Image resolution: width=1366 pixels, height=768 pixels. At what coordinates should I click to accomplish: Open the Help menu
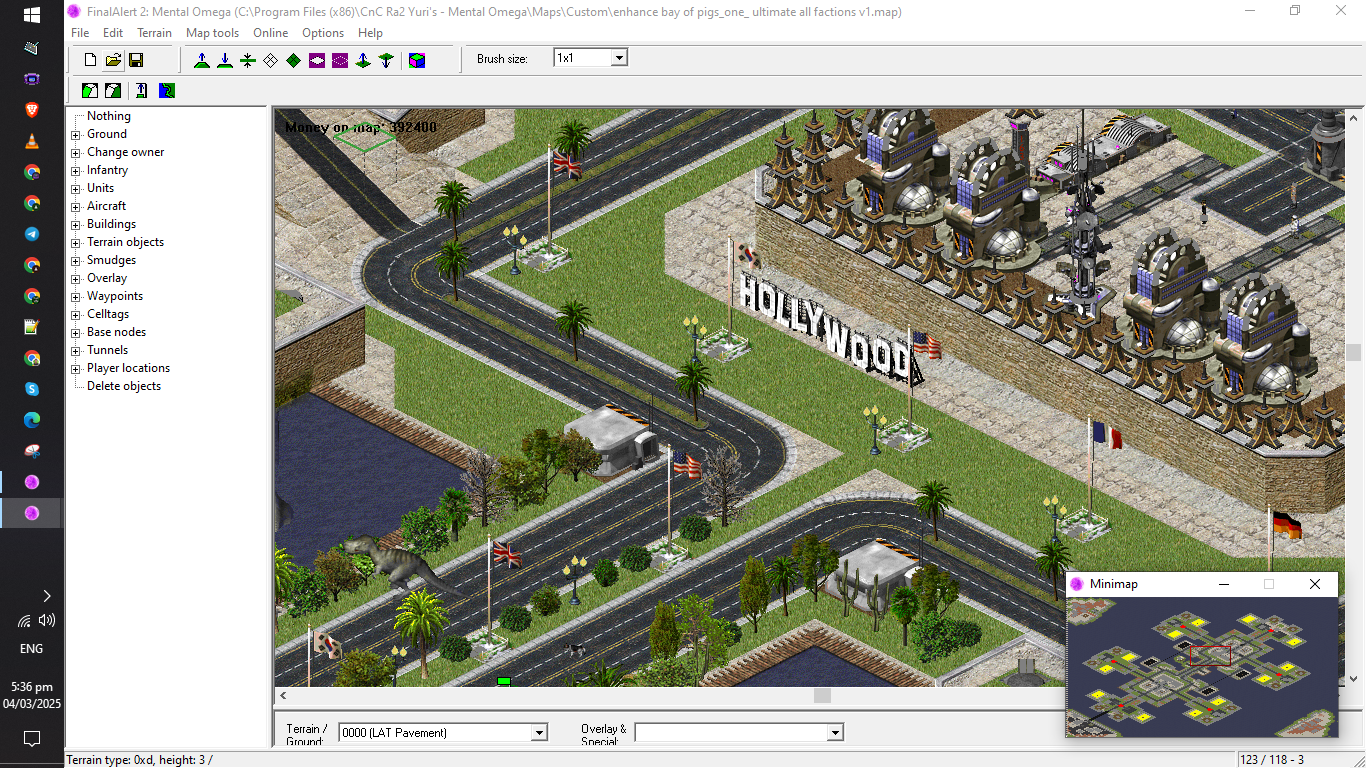(370, 33)
